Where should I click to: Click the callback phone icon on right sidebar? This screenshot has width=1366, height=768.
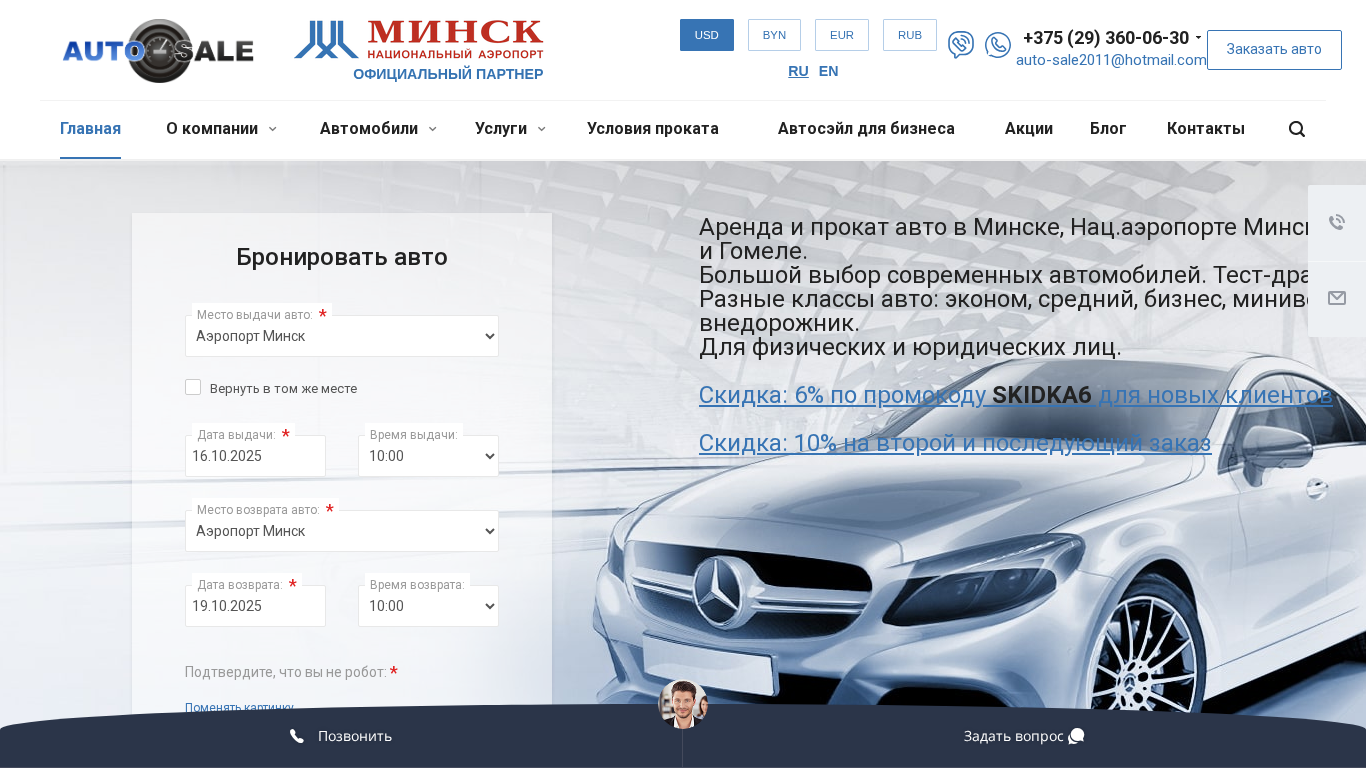1337,223
